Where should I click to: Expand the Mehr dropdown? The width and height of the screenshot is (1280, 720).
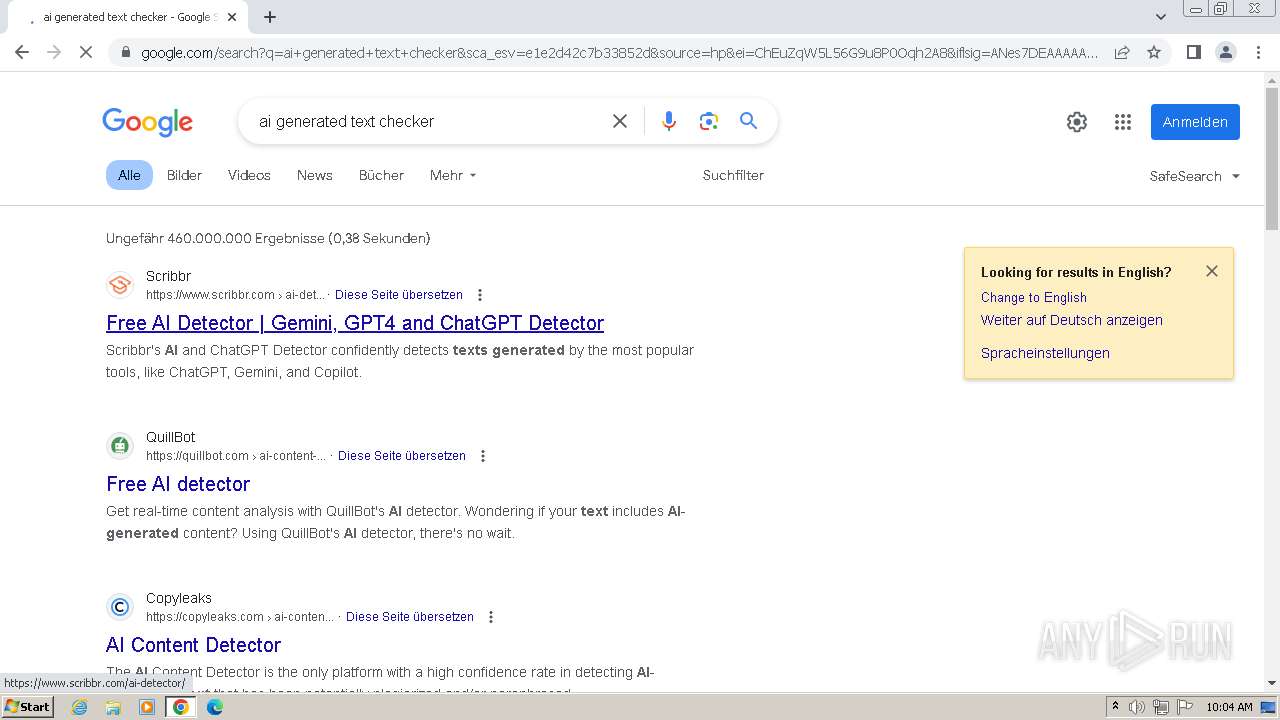coord(453,175)
